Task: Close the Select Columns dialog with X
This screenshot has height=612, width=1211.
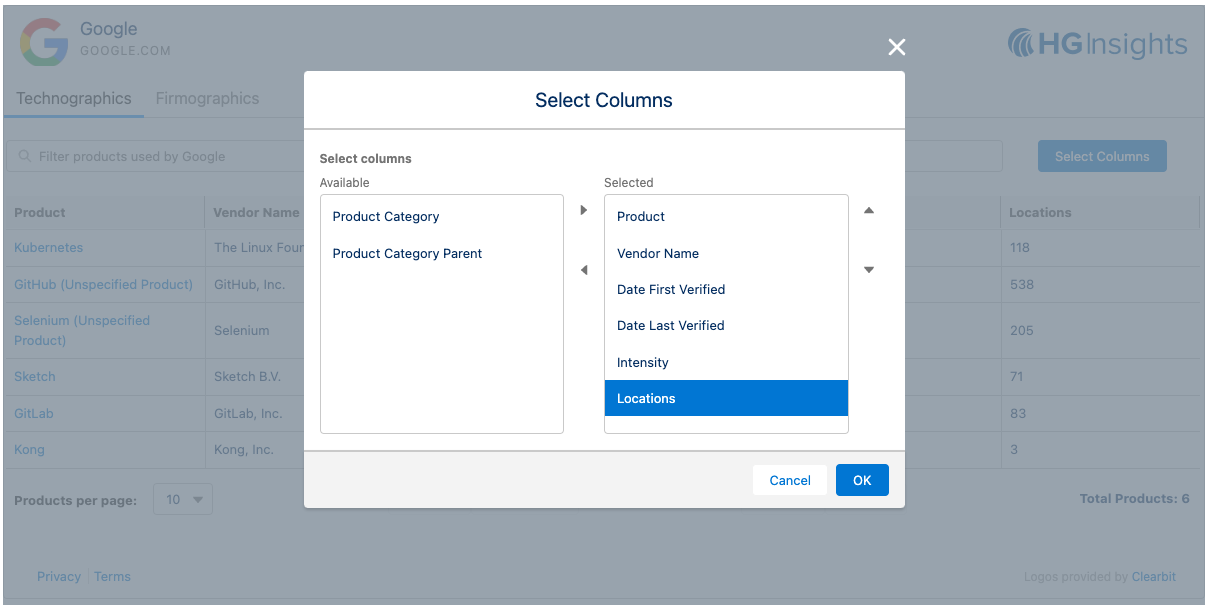Action: 896,47
